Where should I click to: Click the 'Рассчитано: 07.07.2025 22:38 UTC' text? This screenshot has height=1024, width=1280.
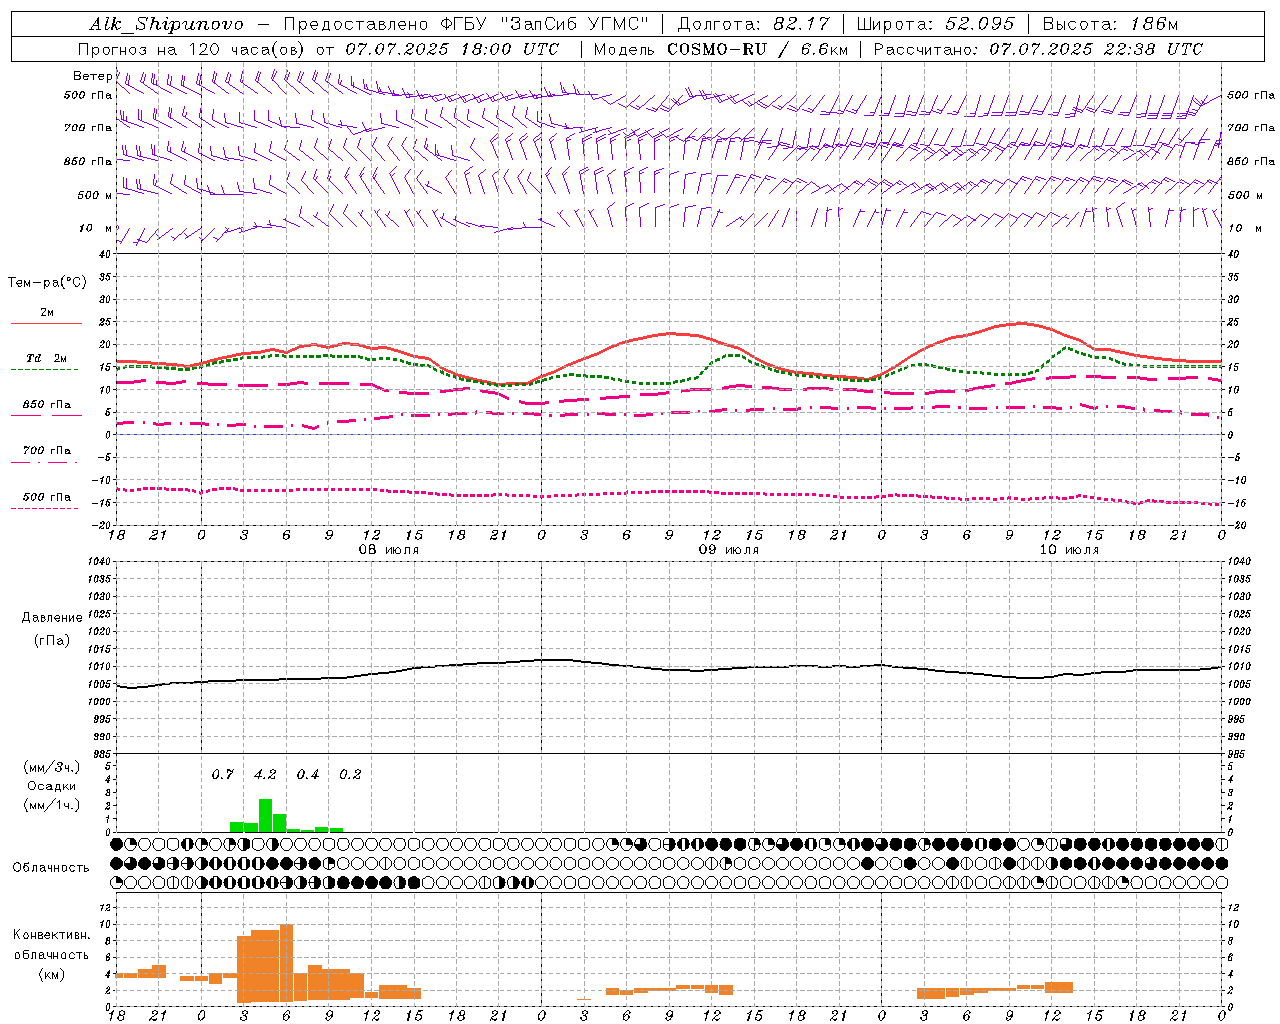point(1038,49)
